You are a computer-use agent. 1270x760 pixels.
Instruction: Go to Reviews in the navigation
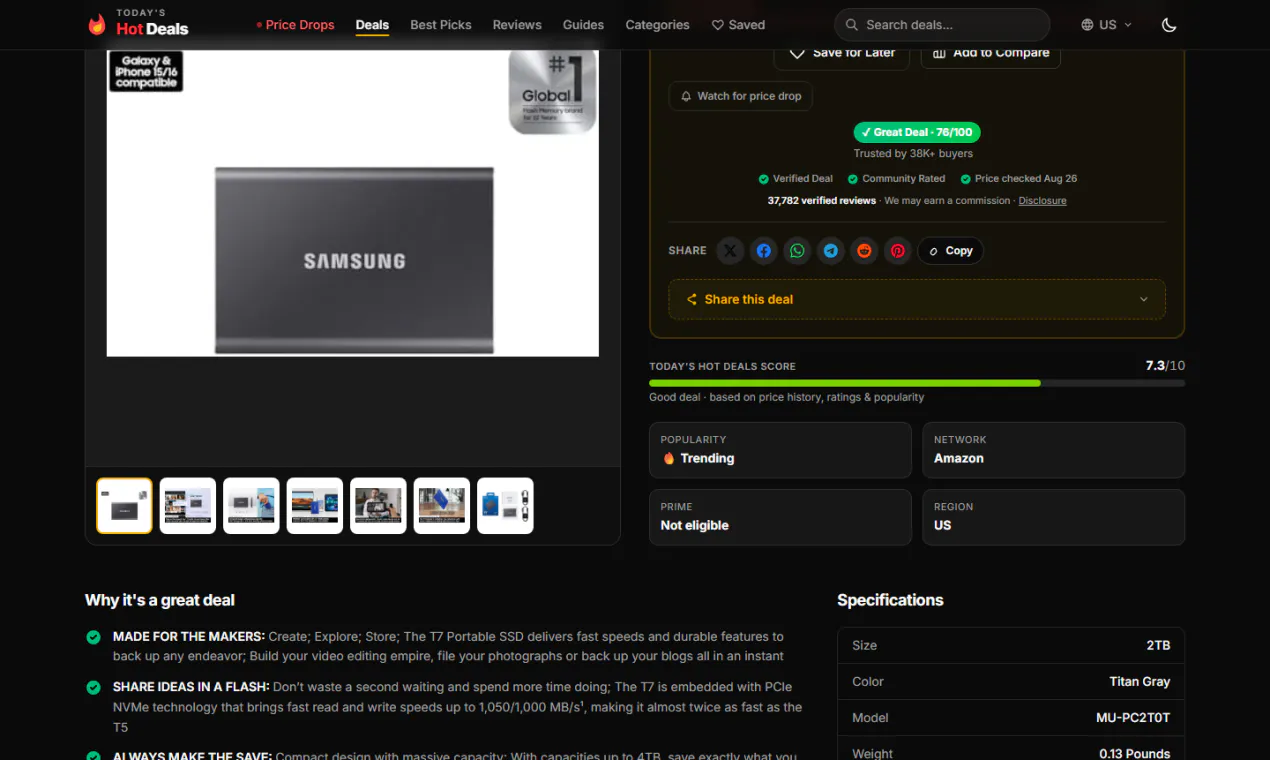517,25
